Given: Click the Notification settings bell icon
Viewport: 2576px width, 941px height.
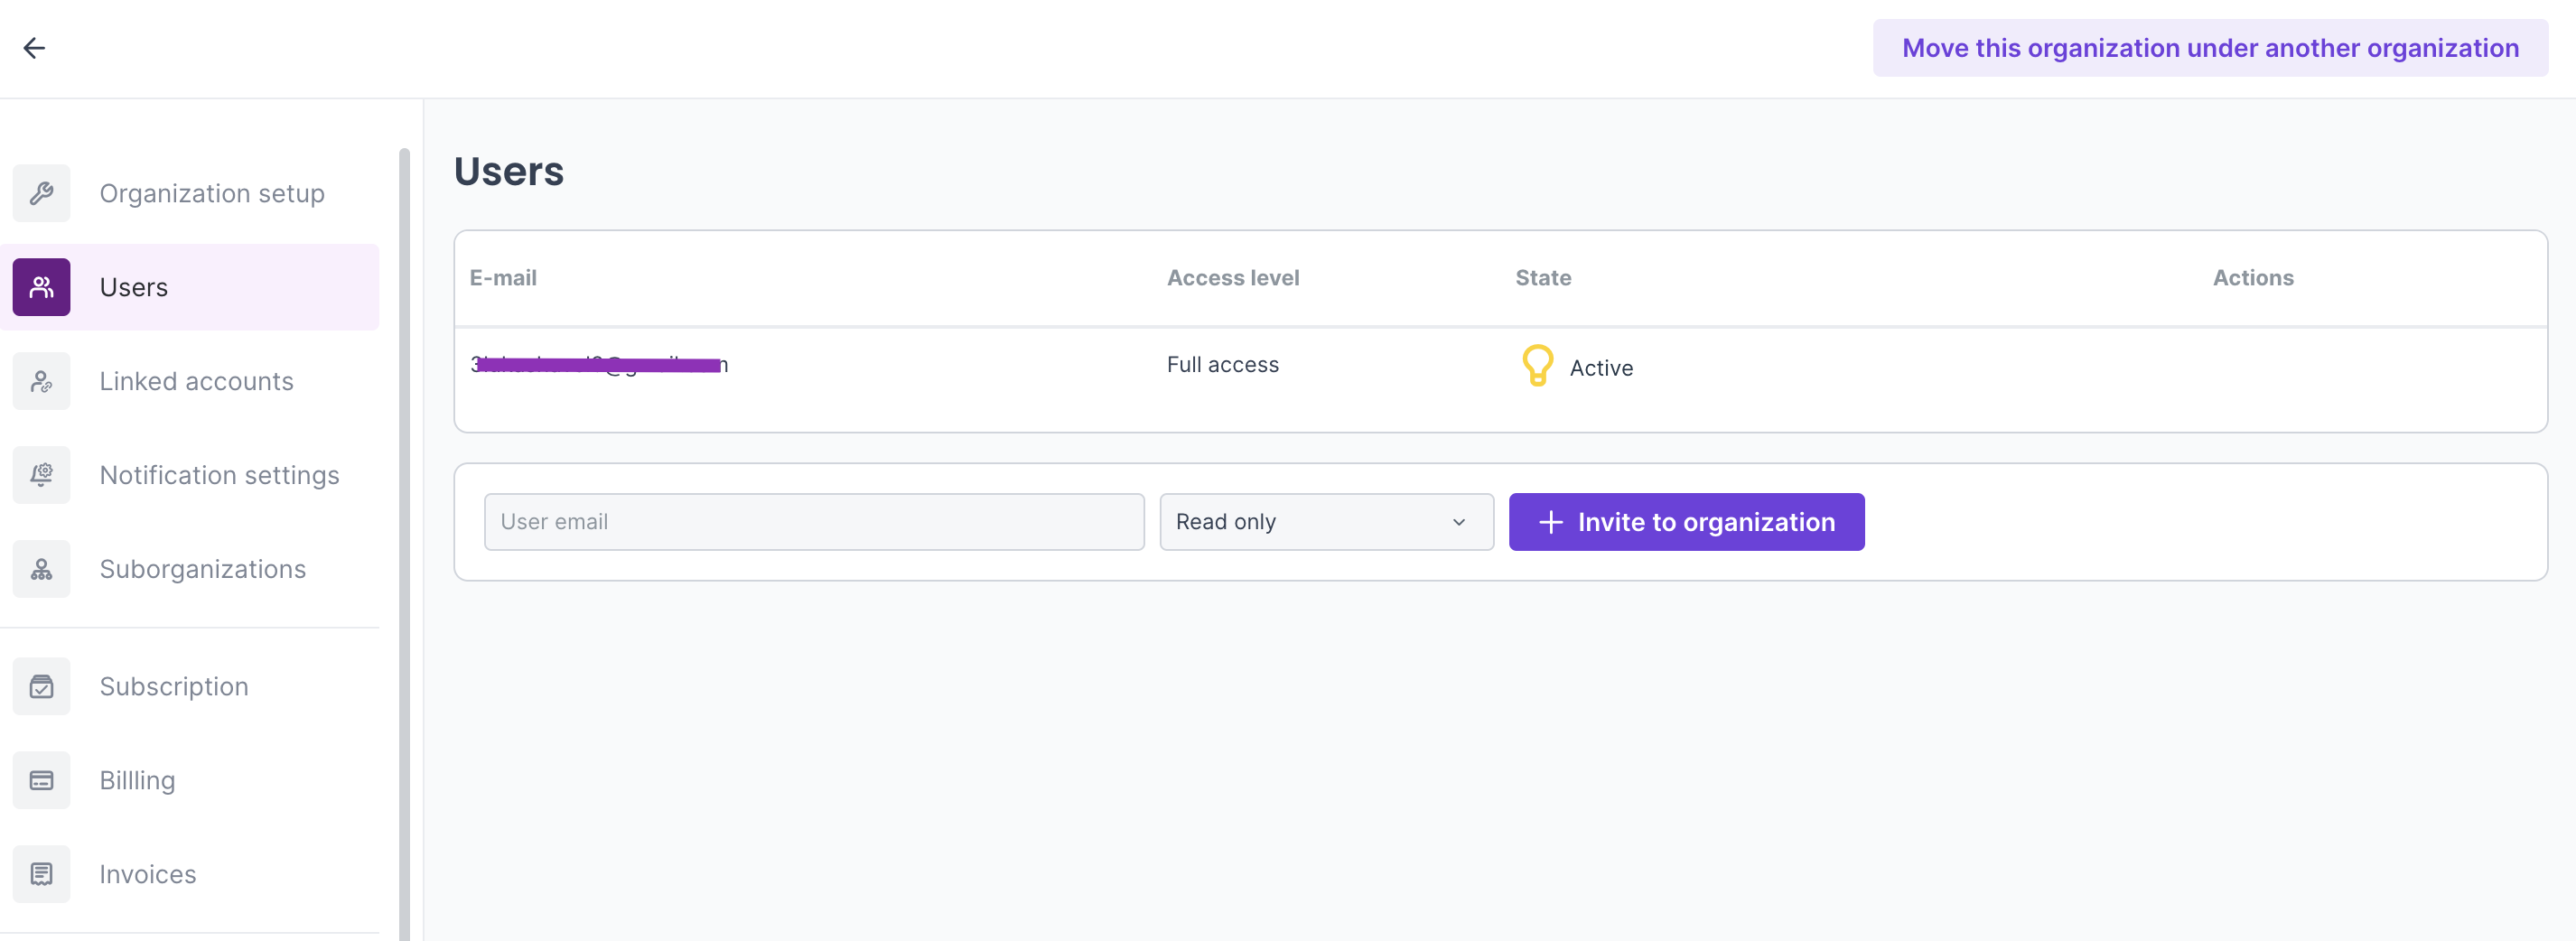Looking at the screenshot, I should coord(41,475).
